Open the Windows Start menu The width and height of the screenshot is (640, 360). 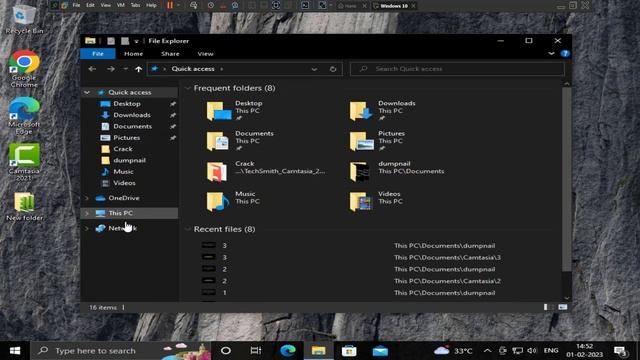(15, 351)
